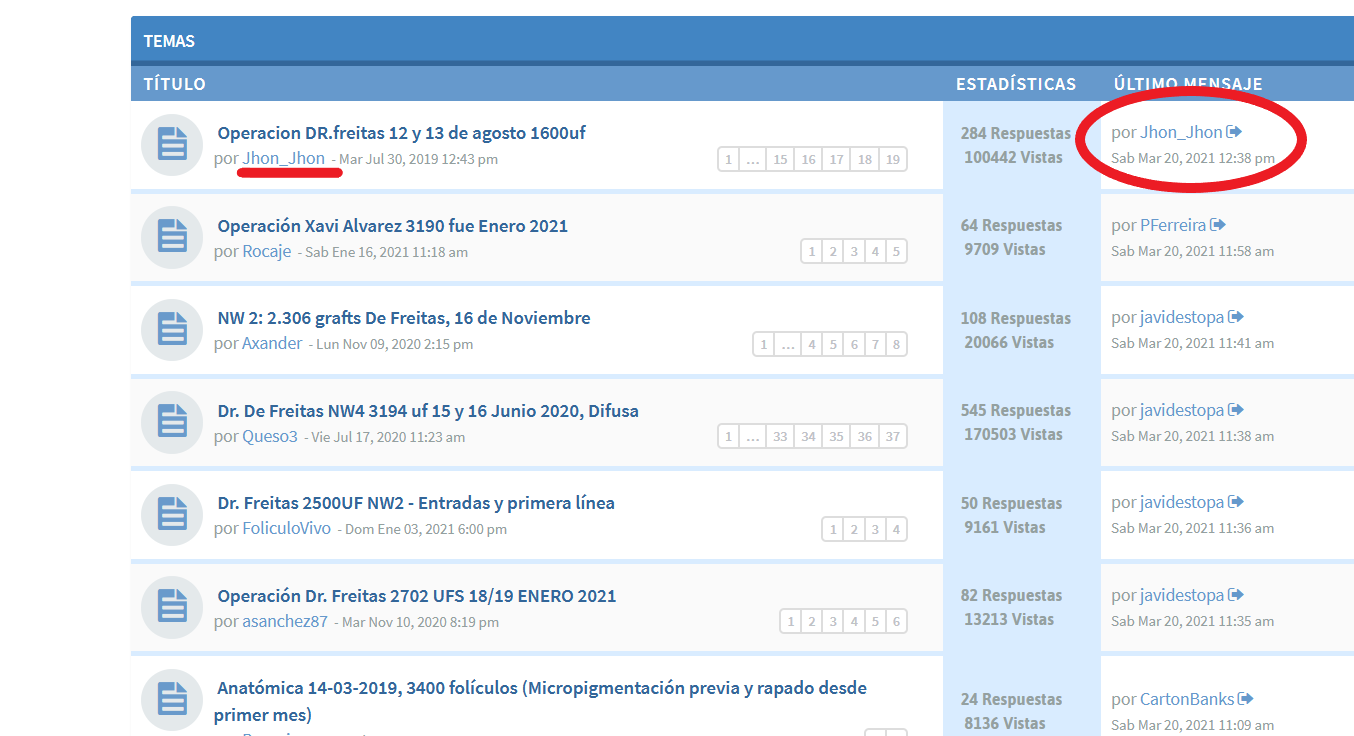This screenshot has height=736, width=1354.
Task: Open page 8 of the NW 2 thread
Action: pyautogui.click(x=896, y=345)
